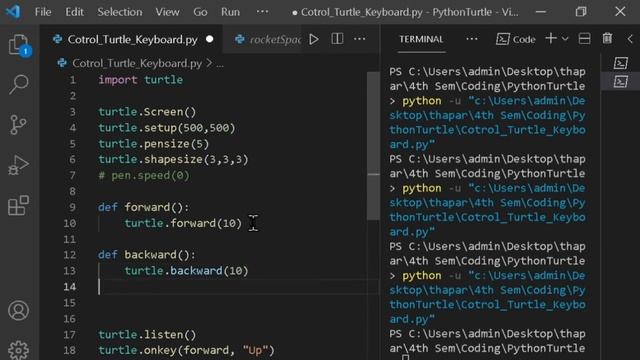640x360 pixels.
Task: Click Cotrol_Turtle_Keyboard.py in breadcrumb
Action: 137,63
